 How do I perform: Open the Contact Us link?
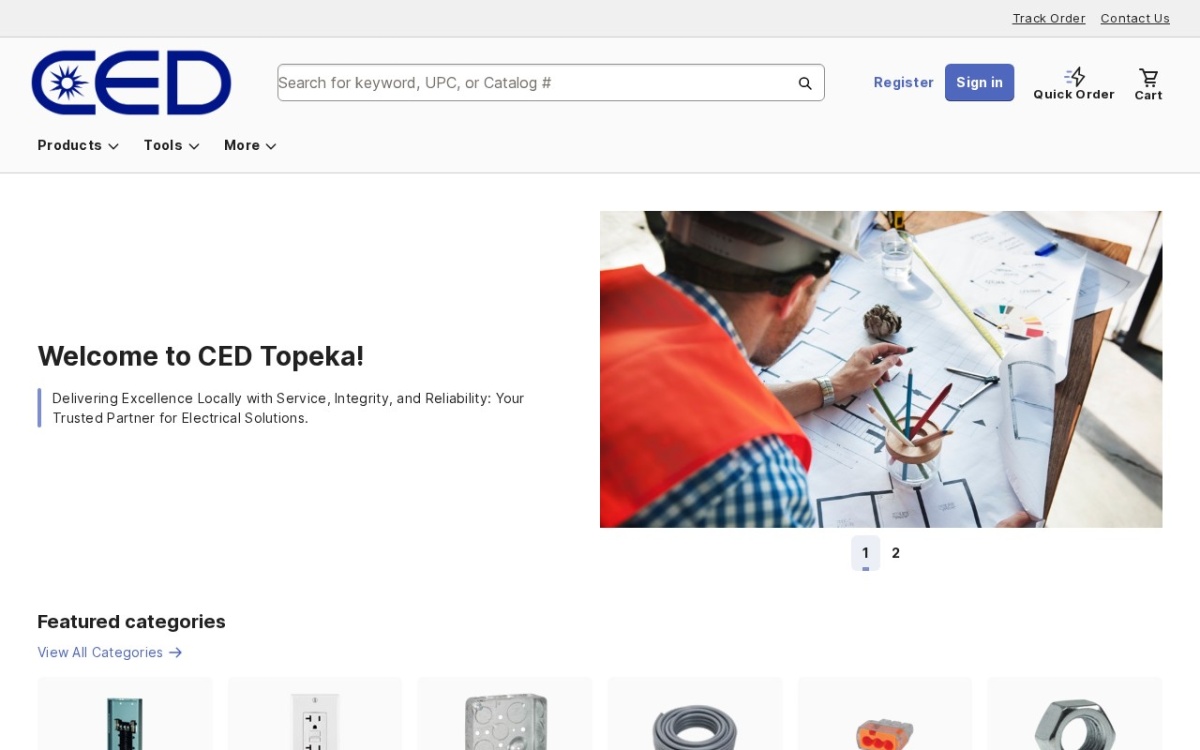tap(1135, 18)
